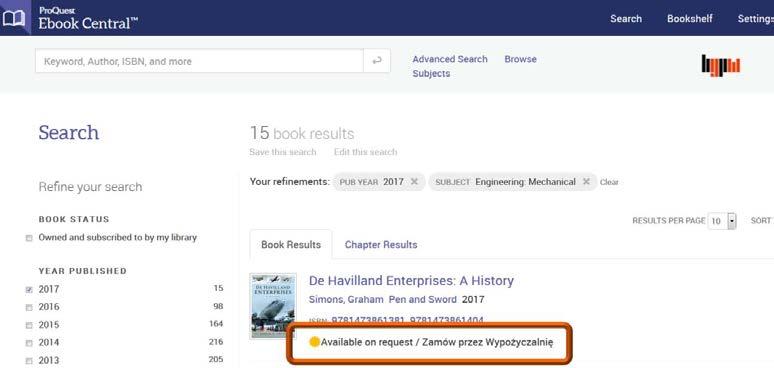Image resolution: width=774 pixels, height=368 pixels.
Task: Select the Book Results tab
Action: tap(291, 245)
